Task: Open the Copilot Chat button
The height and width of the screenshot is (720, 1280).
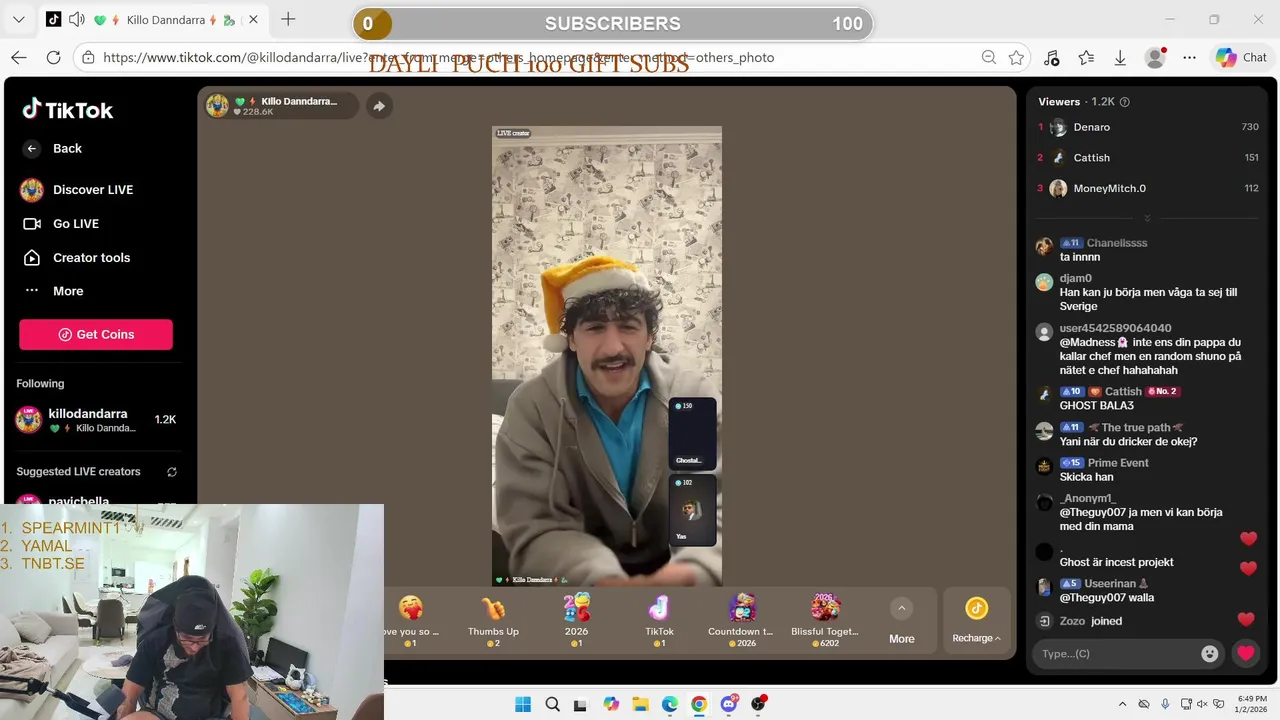Action: 1241,58
